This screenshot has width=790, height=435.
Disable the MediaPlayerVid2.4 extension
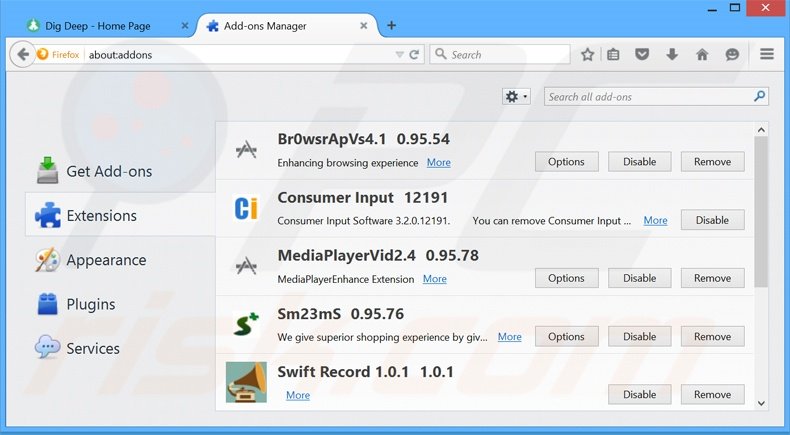(639, 278)
